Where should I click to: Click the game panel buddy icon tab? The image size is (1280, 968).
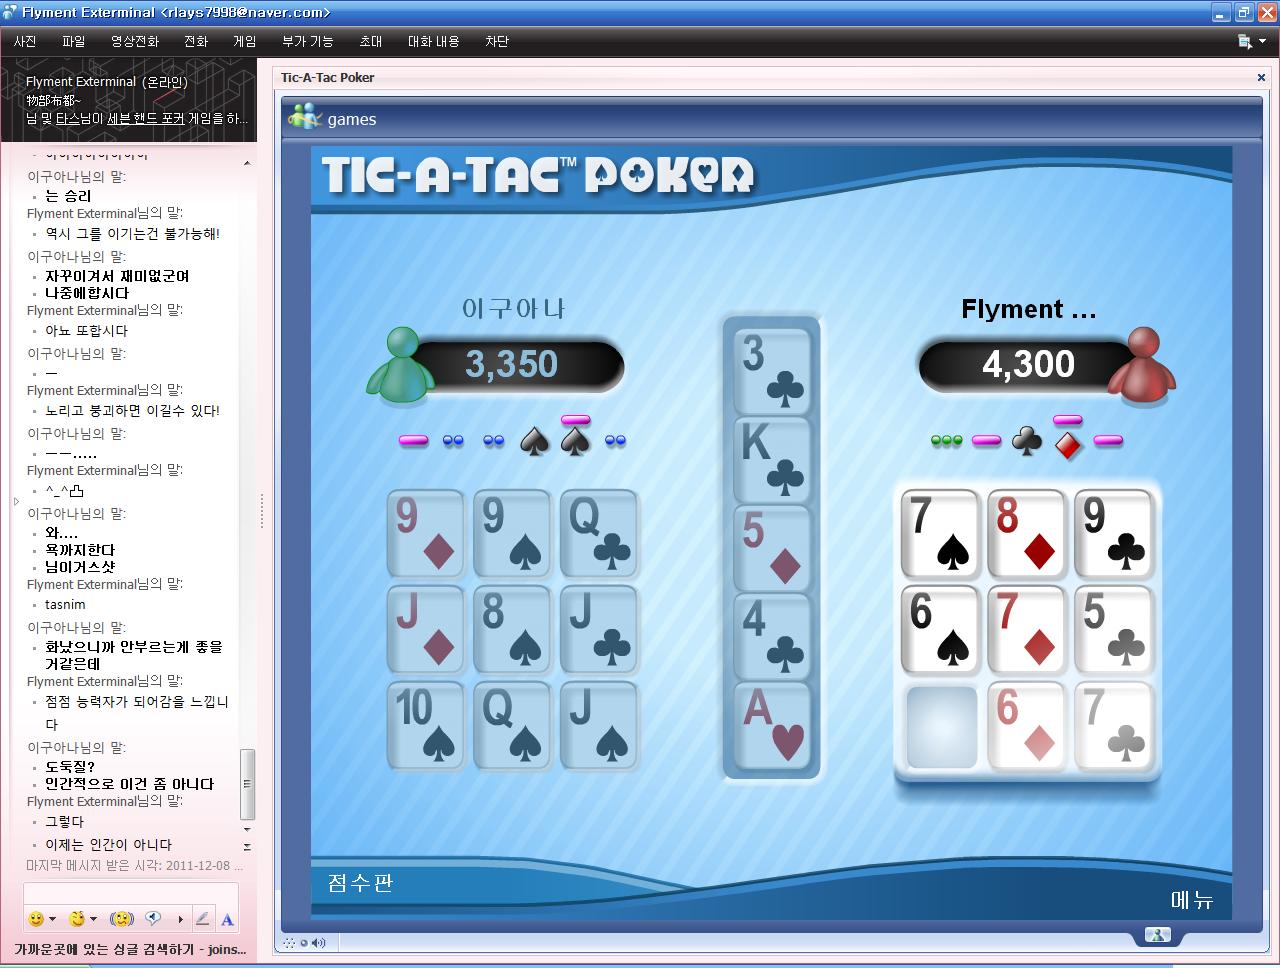point(1158,935)
